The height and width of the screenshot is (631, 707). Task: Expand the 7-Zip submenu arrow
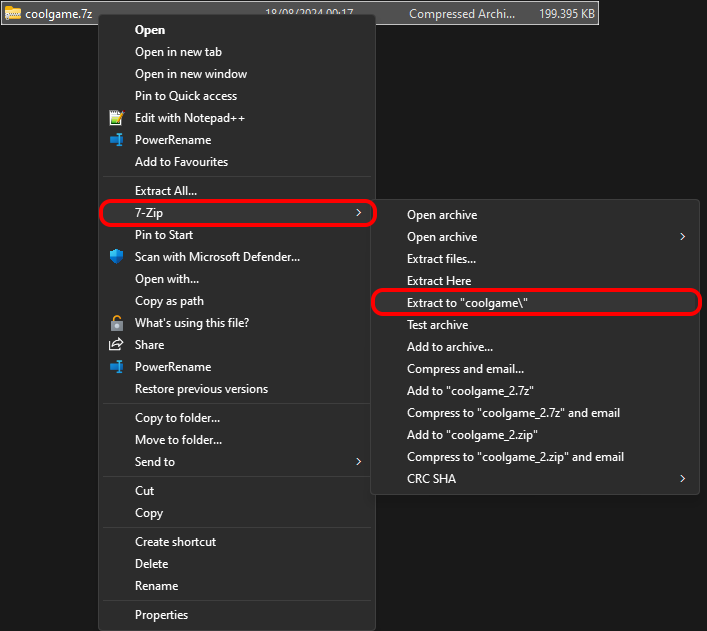click(358, 212)
